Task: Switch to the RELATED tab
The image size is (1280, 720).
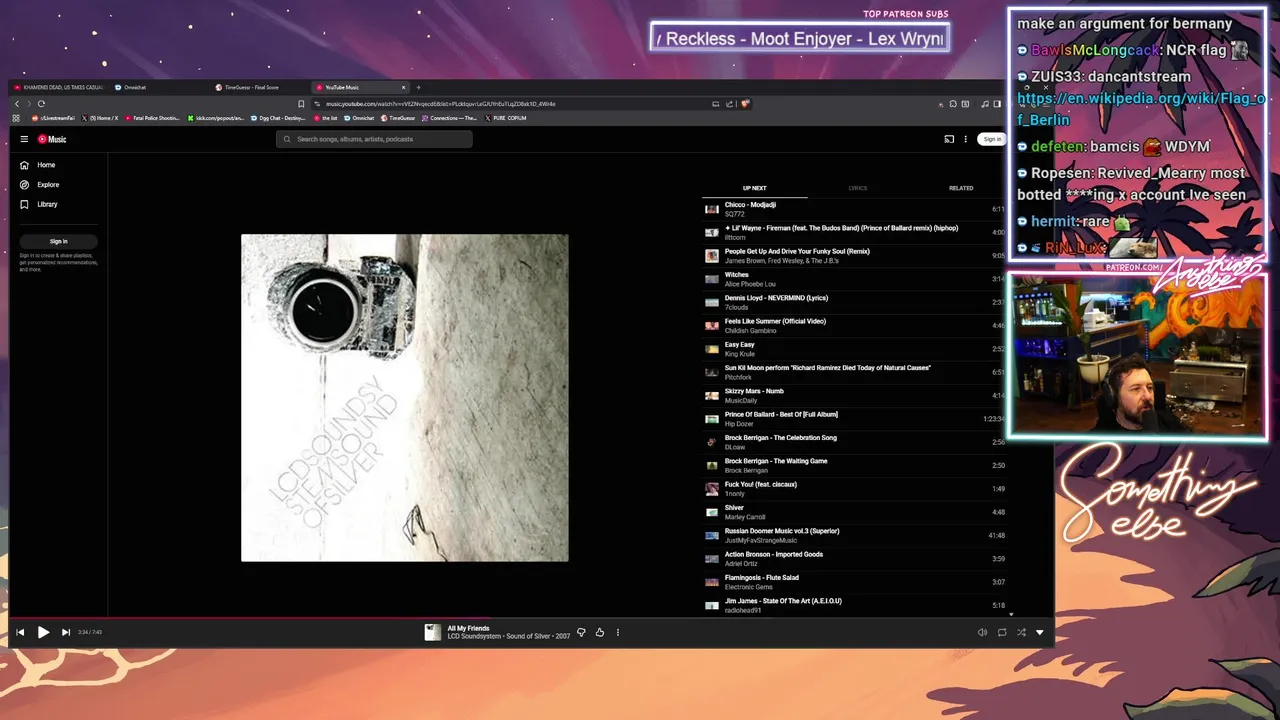Action: coord(961,188)
